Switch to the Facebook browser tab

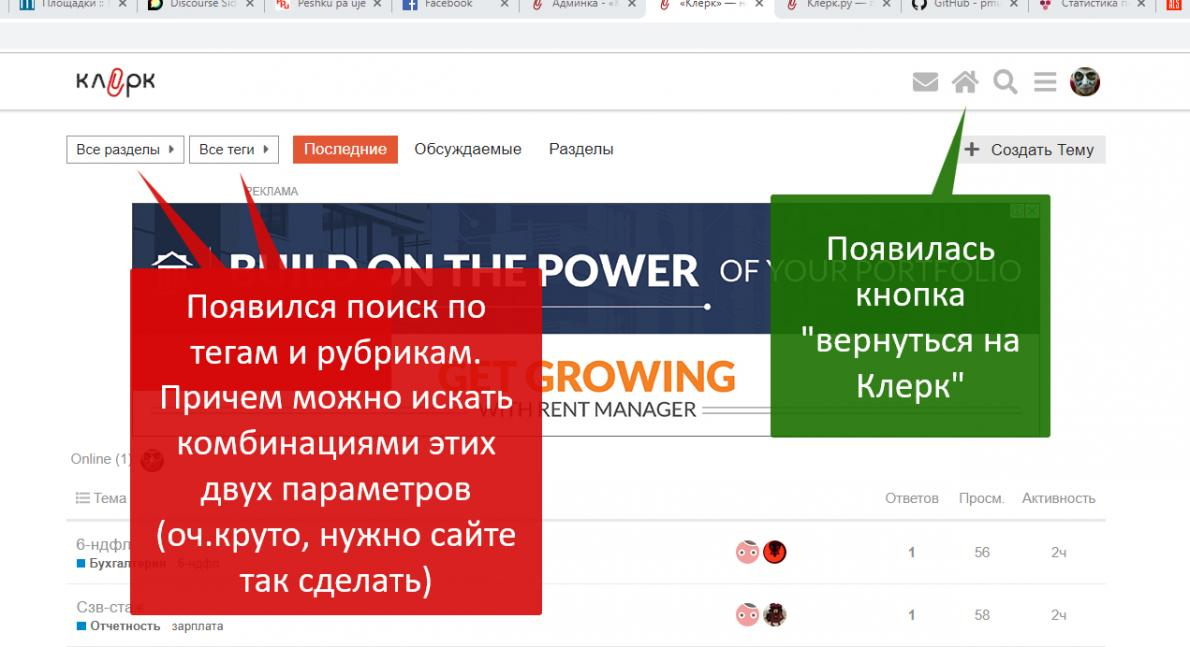coord(448,5)
